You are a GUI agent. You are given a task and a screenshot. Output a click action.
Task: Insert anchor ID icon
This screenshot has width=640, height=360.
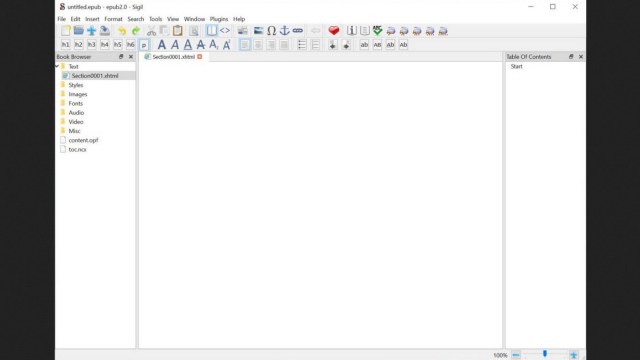(284, 31)
